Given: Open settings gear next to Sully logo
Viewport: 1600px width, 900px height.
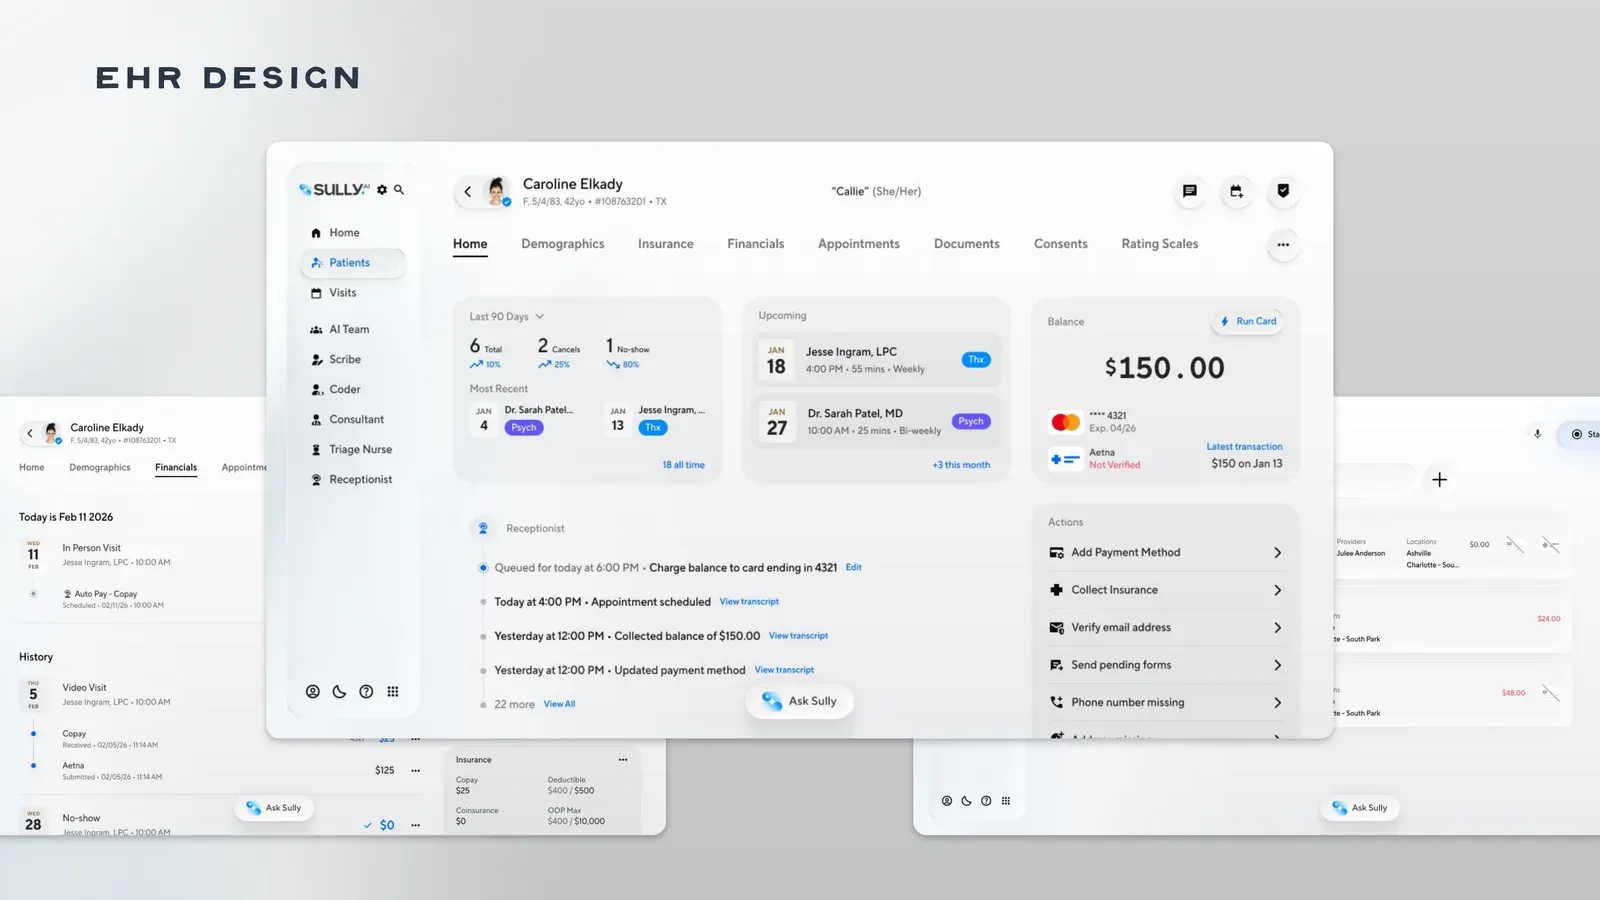Looking at the screenshot, I should 382,190.
